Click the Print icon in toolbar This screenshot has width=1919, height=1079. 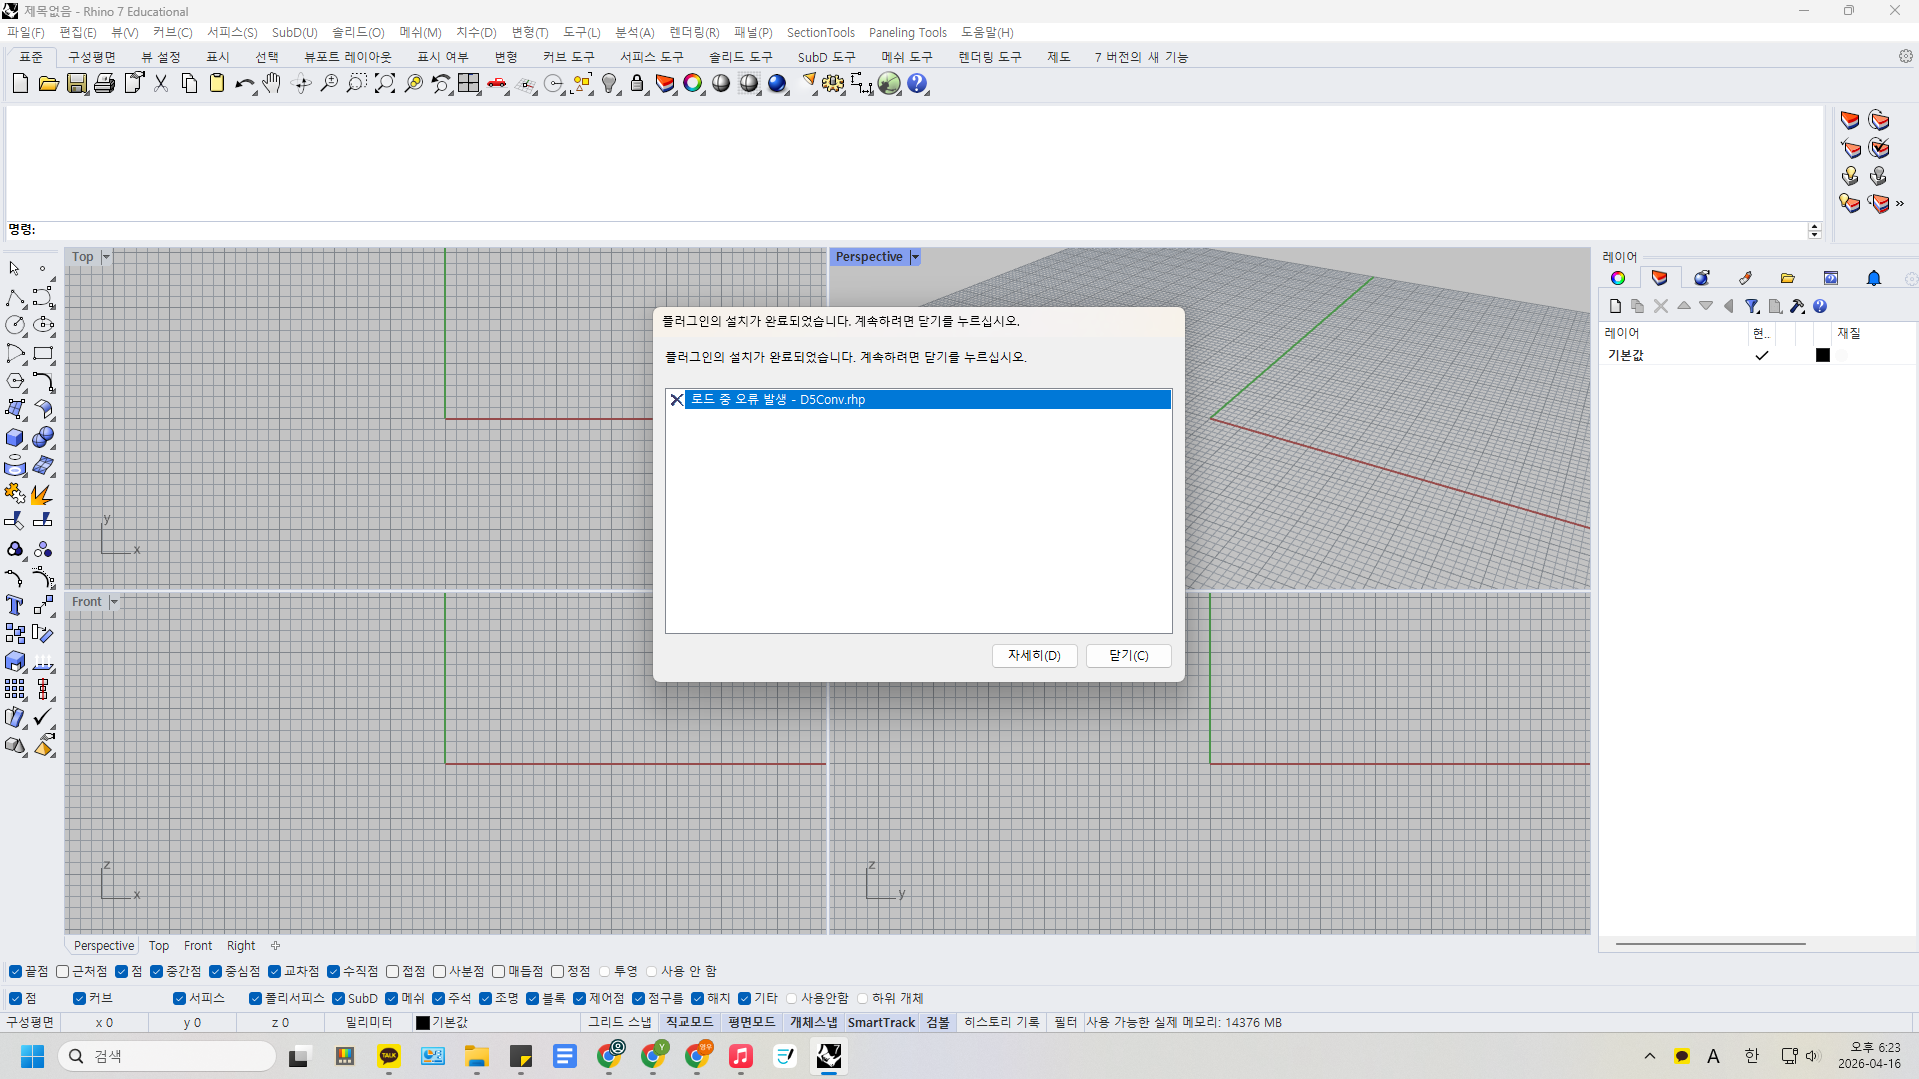pos(104,84)
